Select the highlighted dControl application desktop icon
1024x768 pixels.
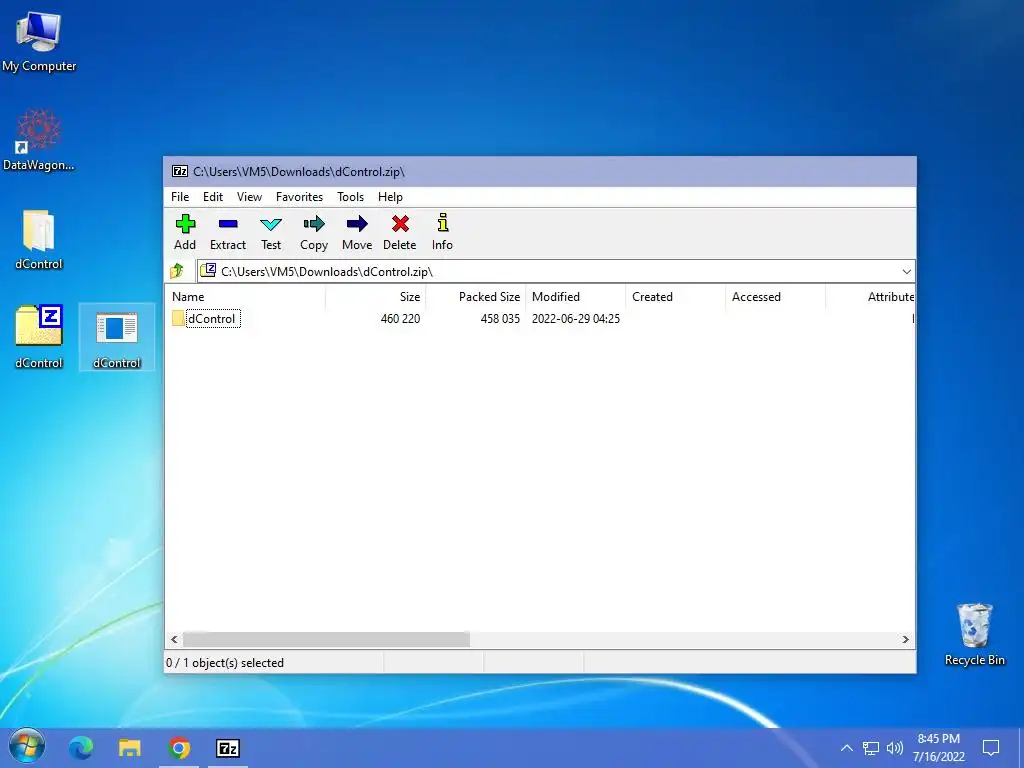coord(117,337)
